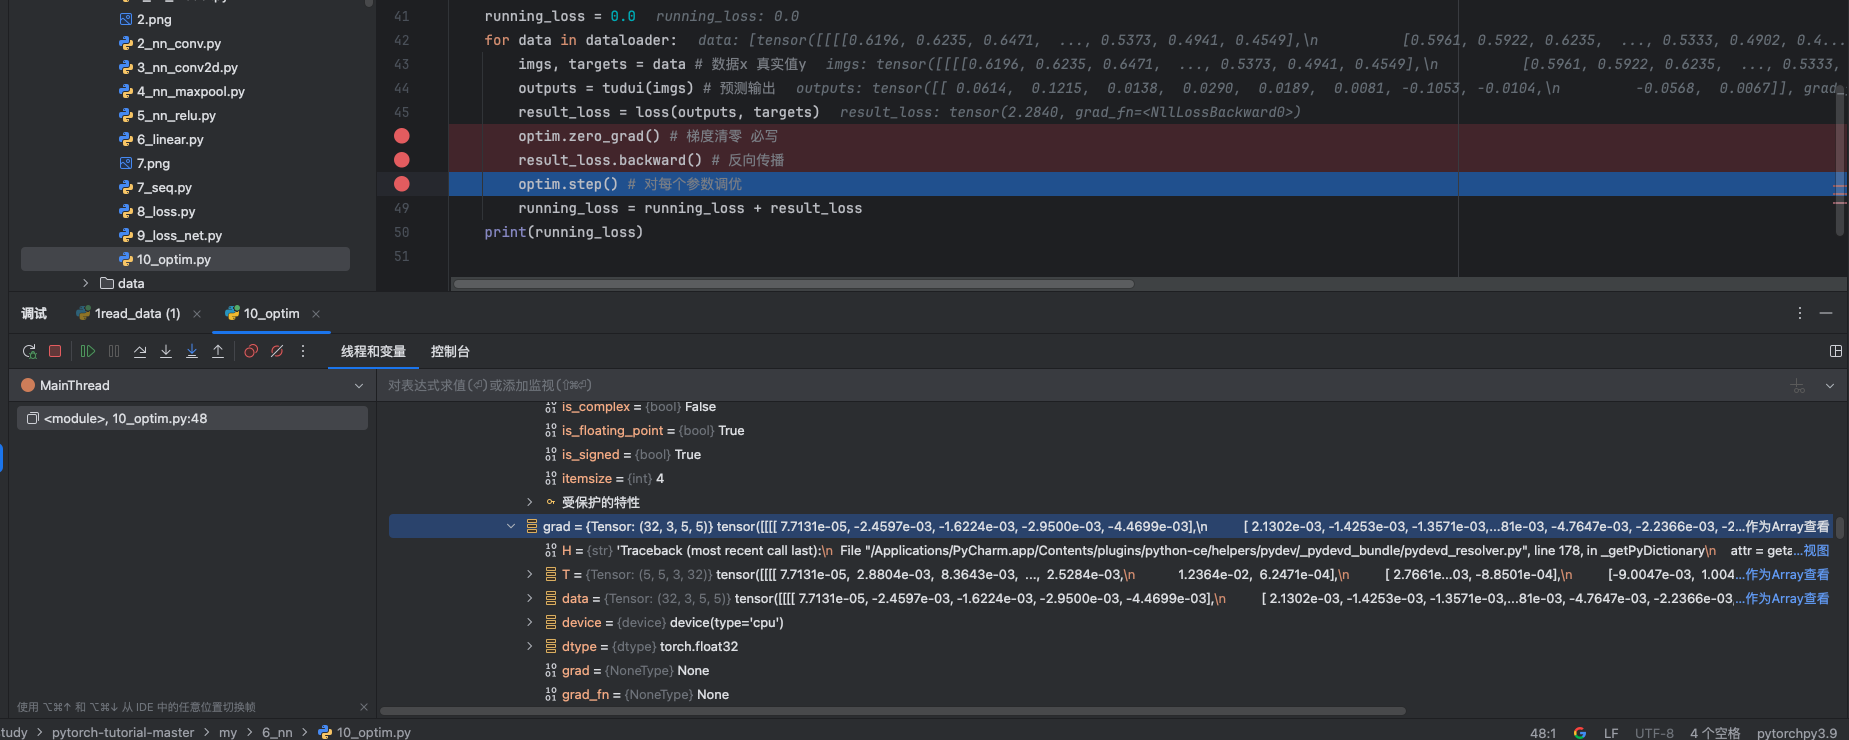Click the 视图 link on H row
Screen dimensions: 1849x740
1816,551
